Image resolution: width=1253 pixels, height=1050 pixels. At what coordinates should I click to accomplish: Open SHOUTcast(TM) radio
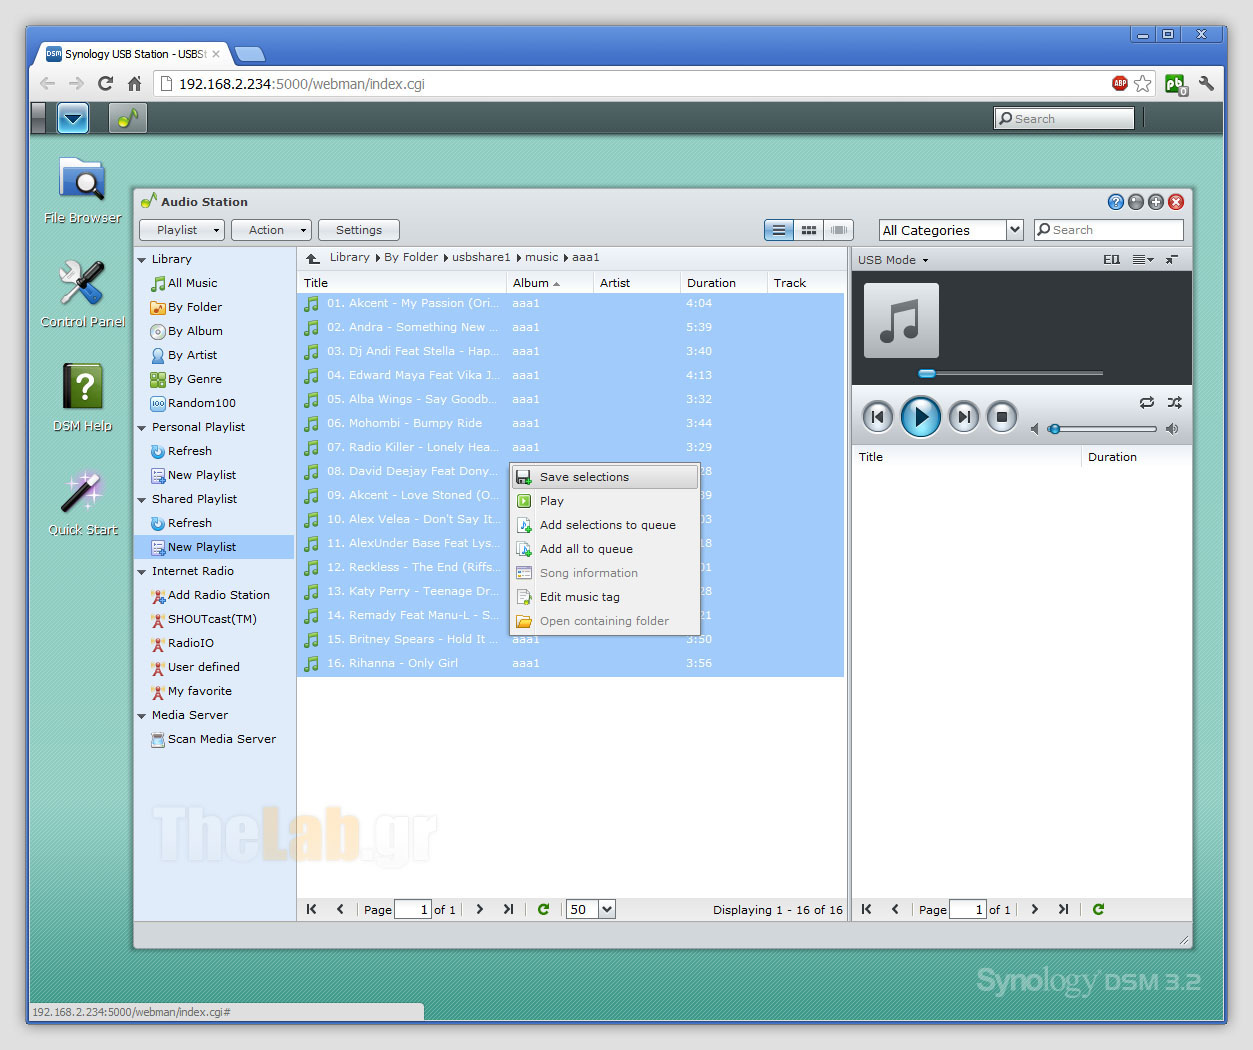tap(212, 619)
